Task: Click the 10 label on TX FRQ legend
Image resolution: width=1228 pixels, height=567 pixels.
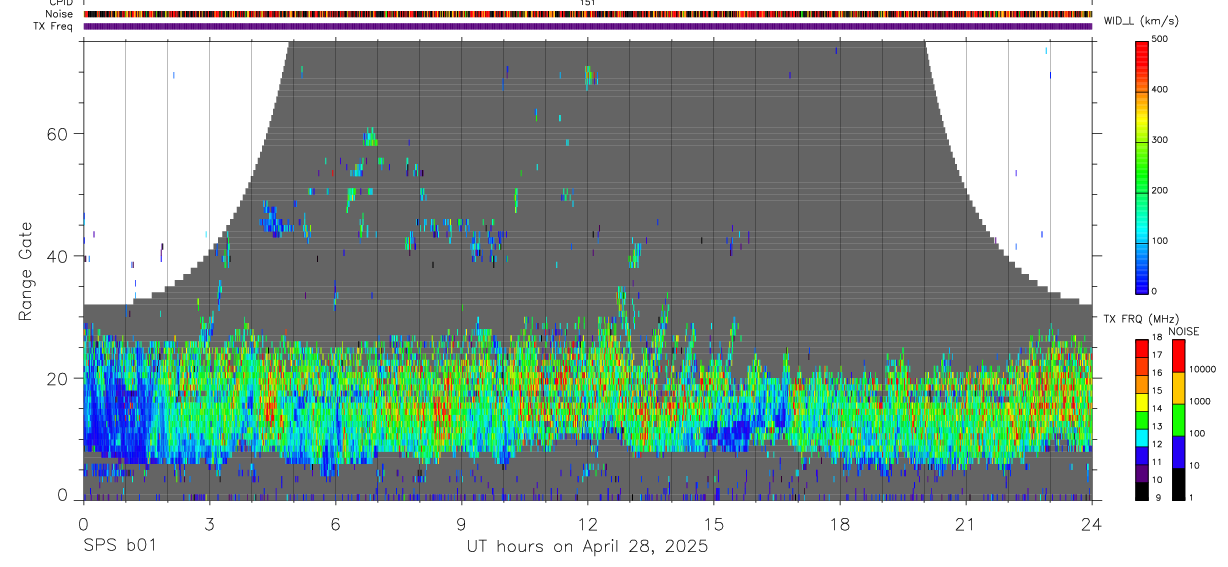Action: 1157,480
